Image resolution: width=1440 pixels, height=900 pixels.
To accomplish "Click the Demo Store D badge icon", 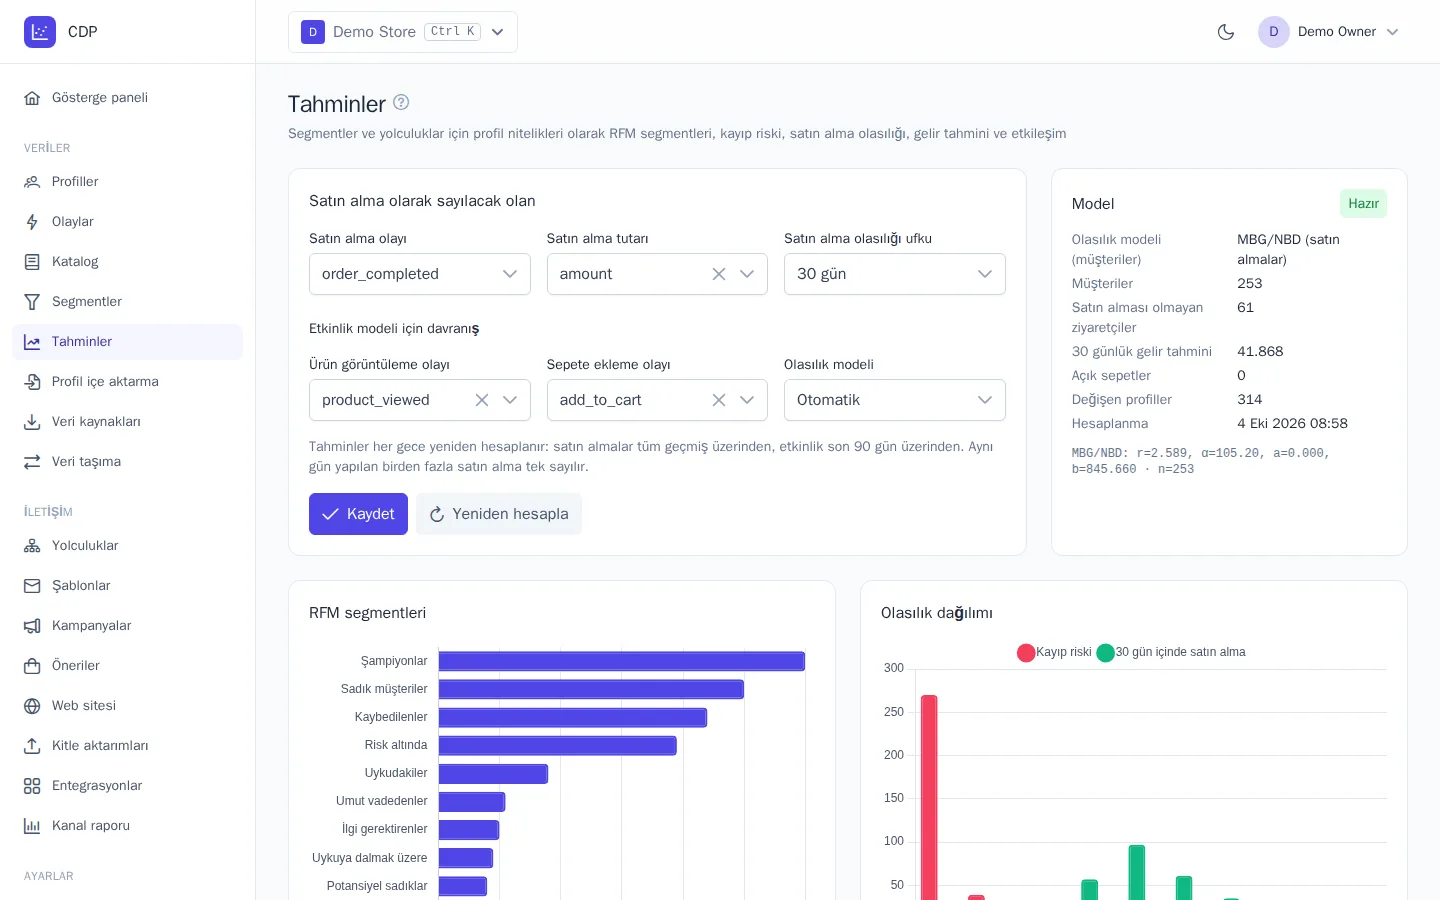I will (313, 32).
